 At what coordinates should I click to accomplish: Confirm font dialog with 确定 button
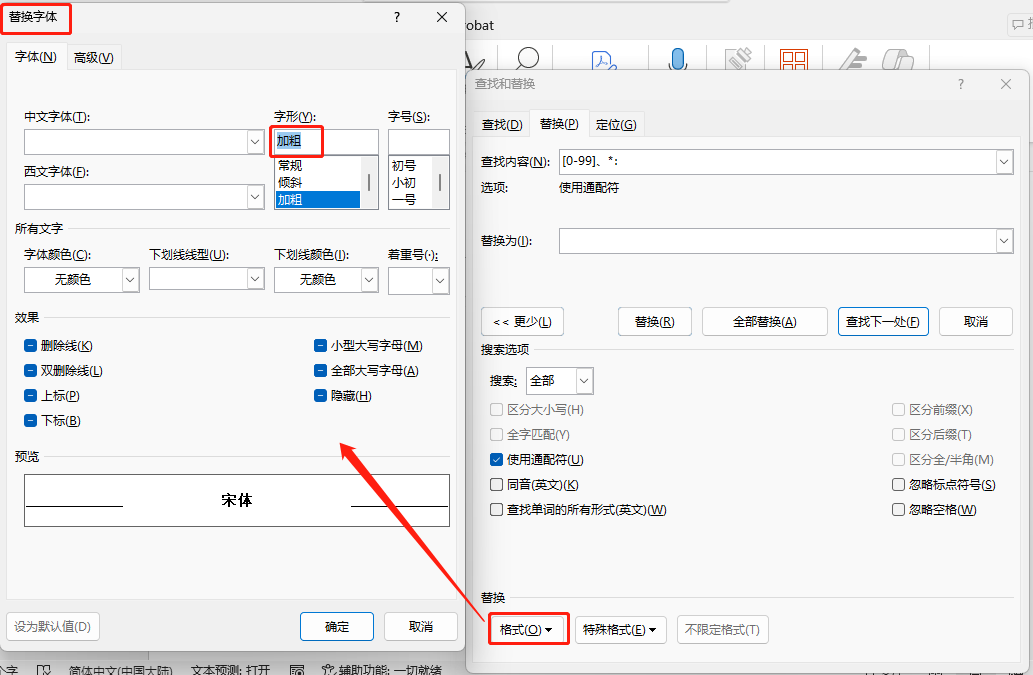tap(337, 626)
